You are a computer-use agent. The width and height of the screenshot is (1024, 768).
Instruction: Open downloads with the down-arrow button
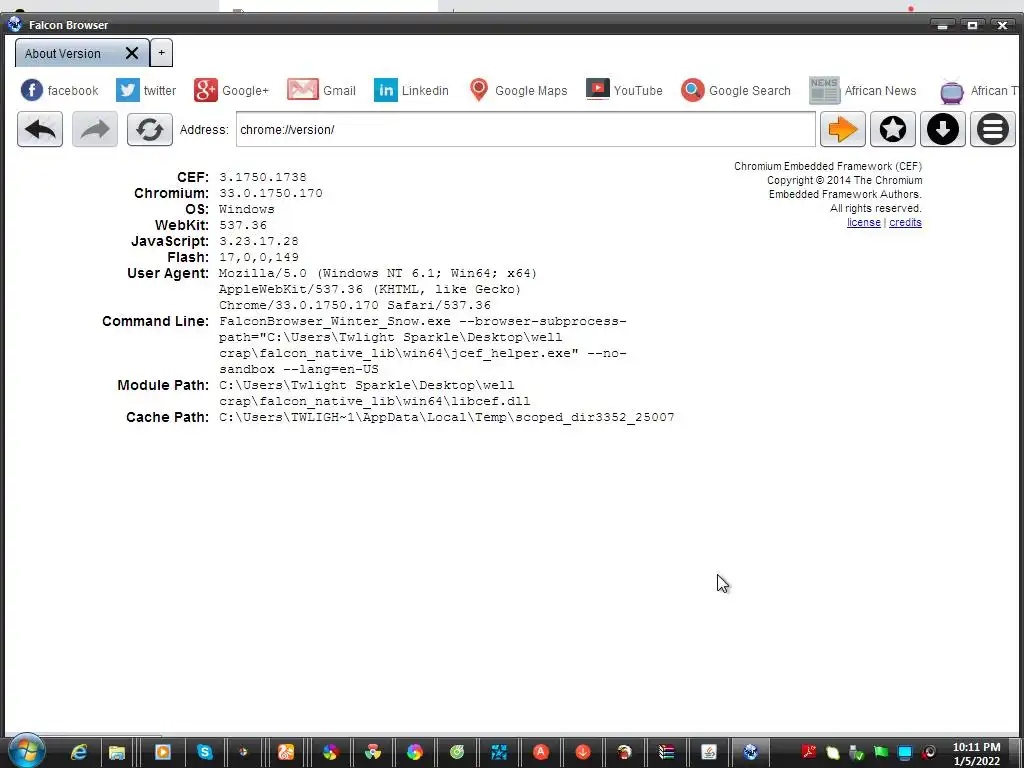coord(942,129)
